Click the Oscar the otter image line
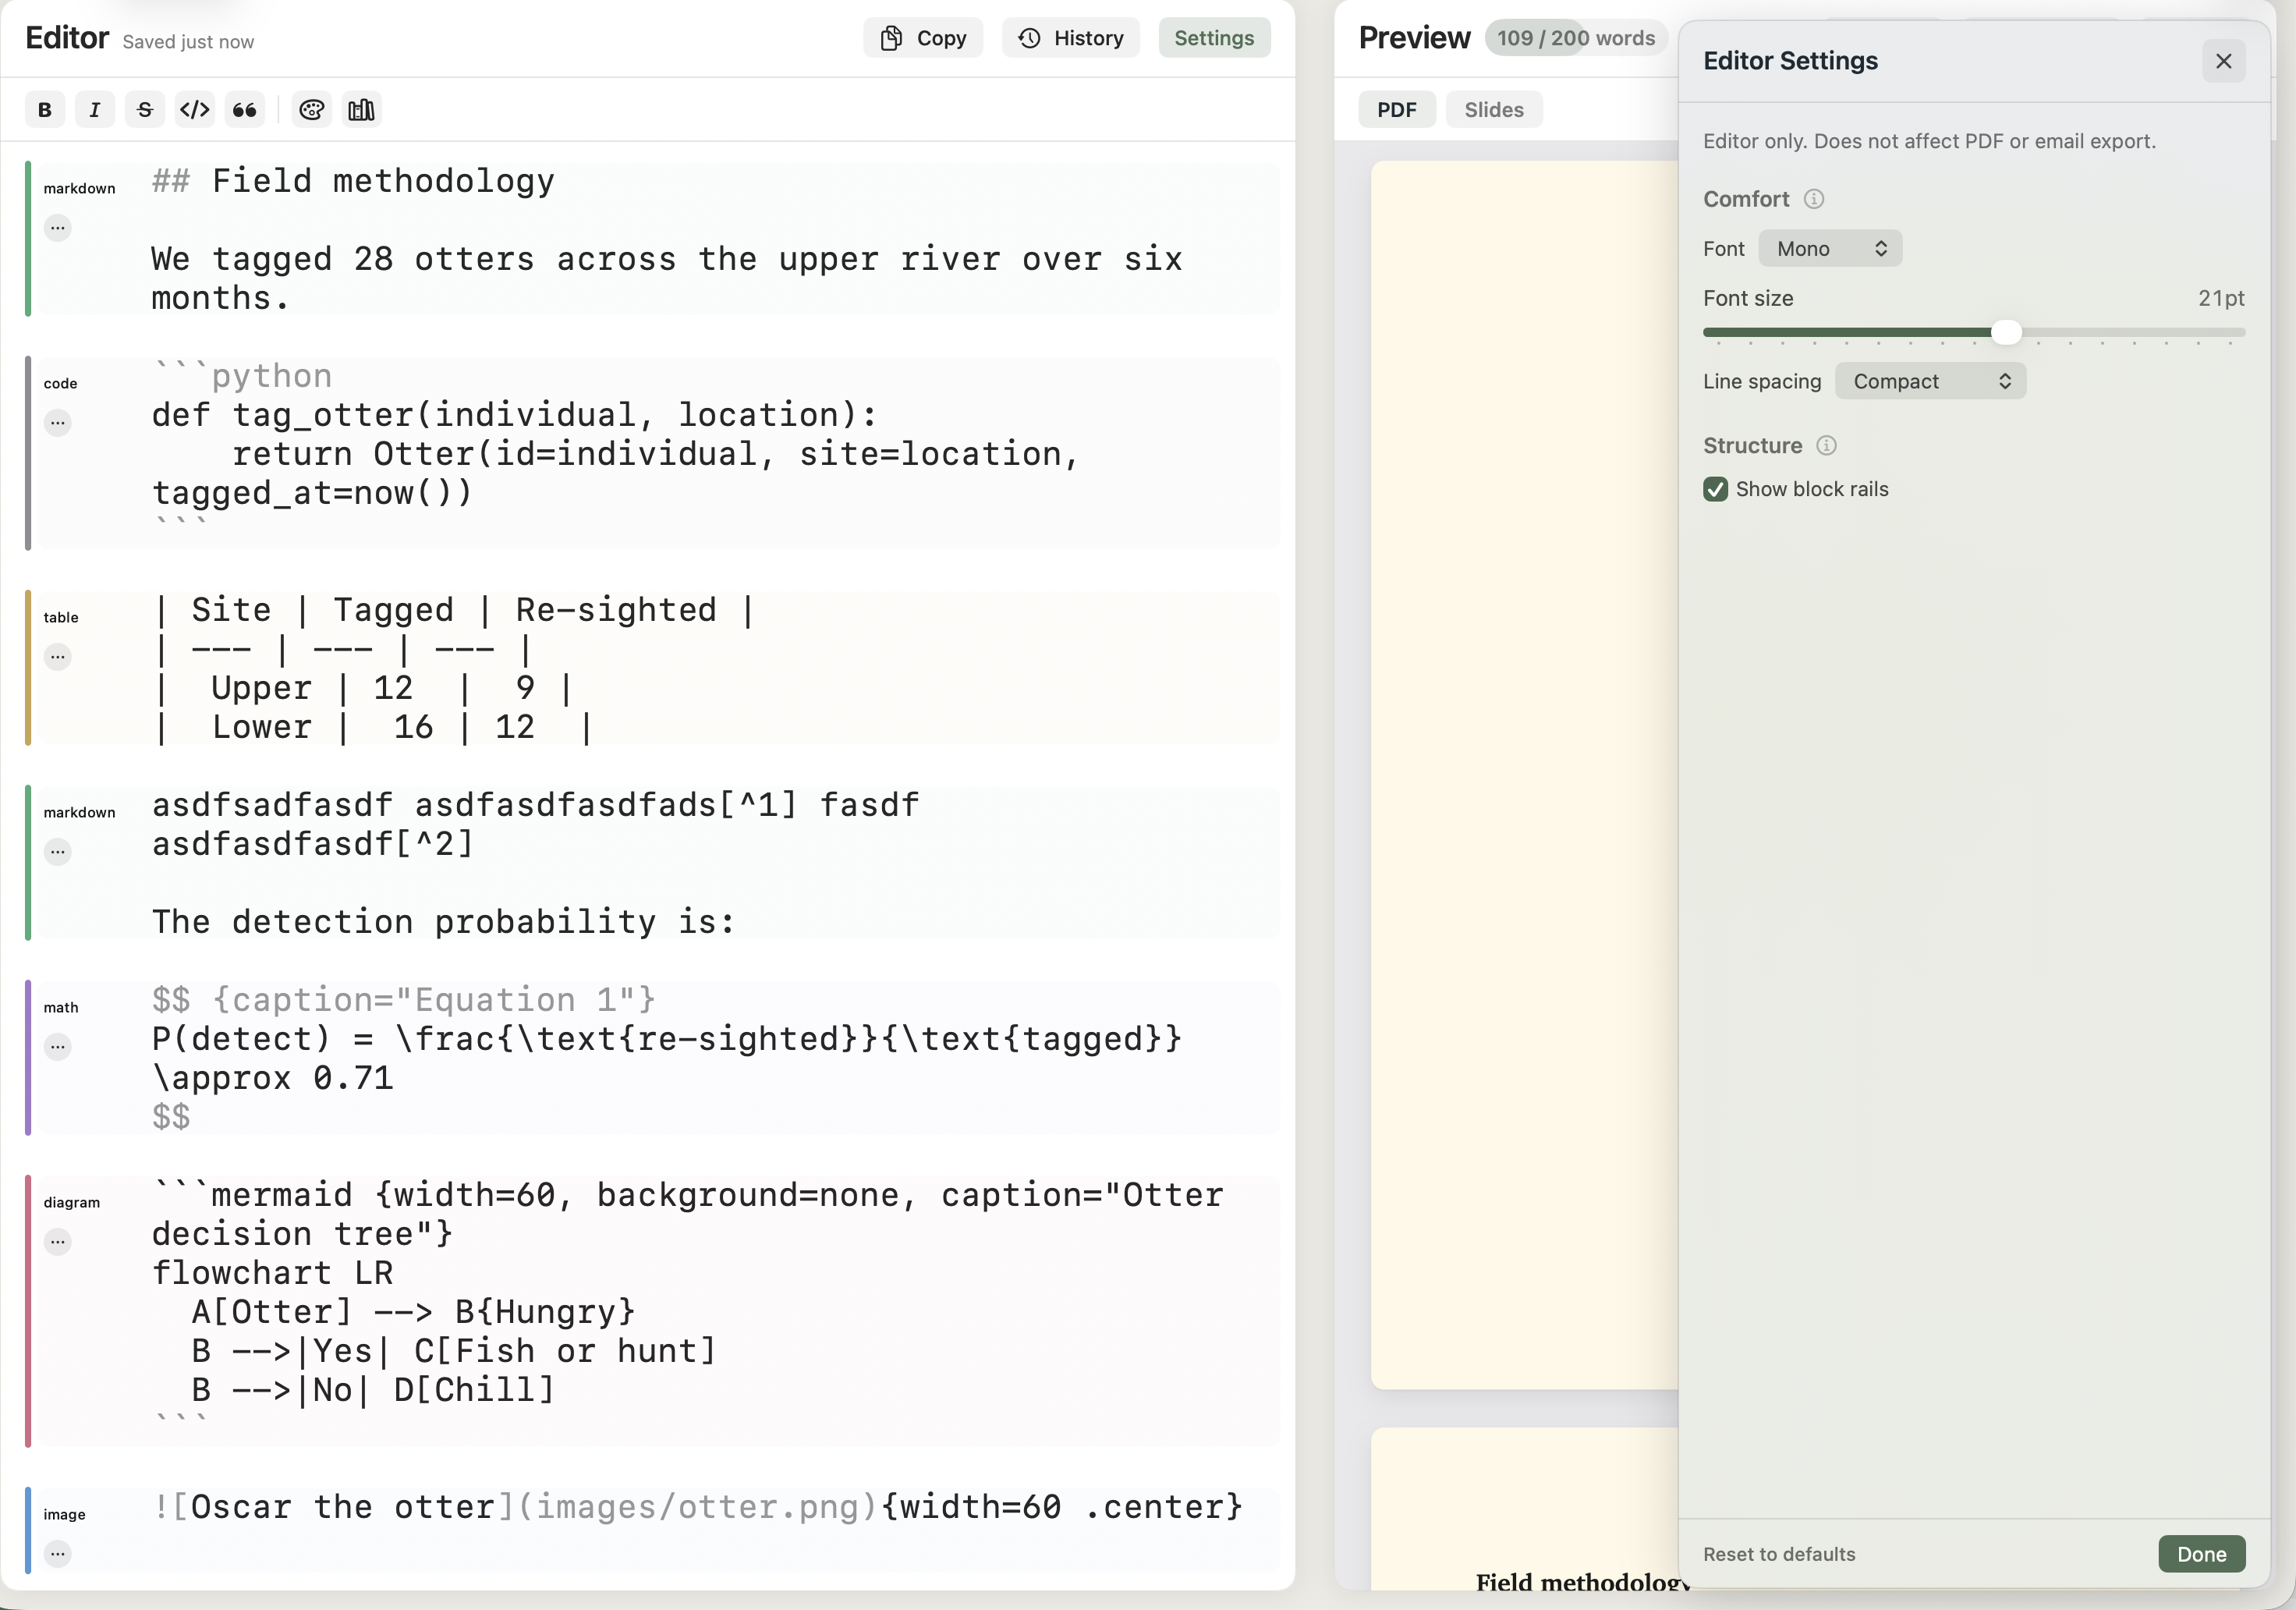Viewport: 2296px width, 1610px height. 697,1507
